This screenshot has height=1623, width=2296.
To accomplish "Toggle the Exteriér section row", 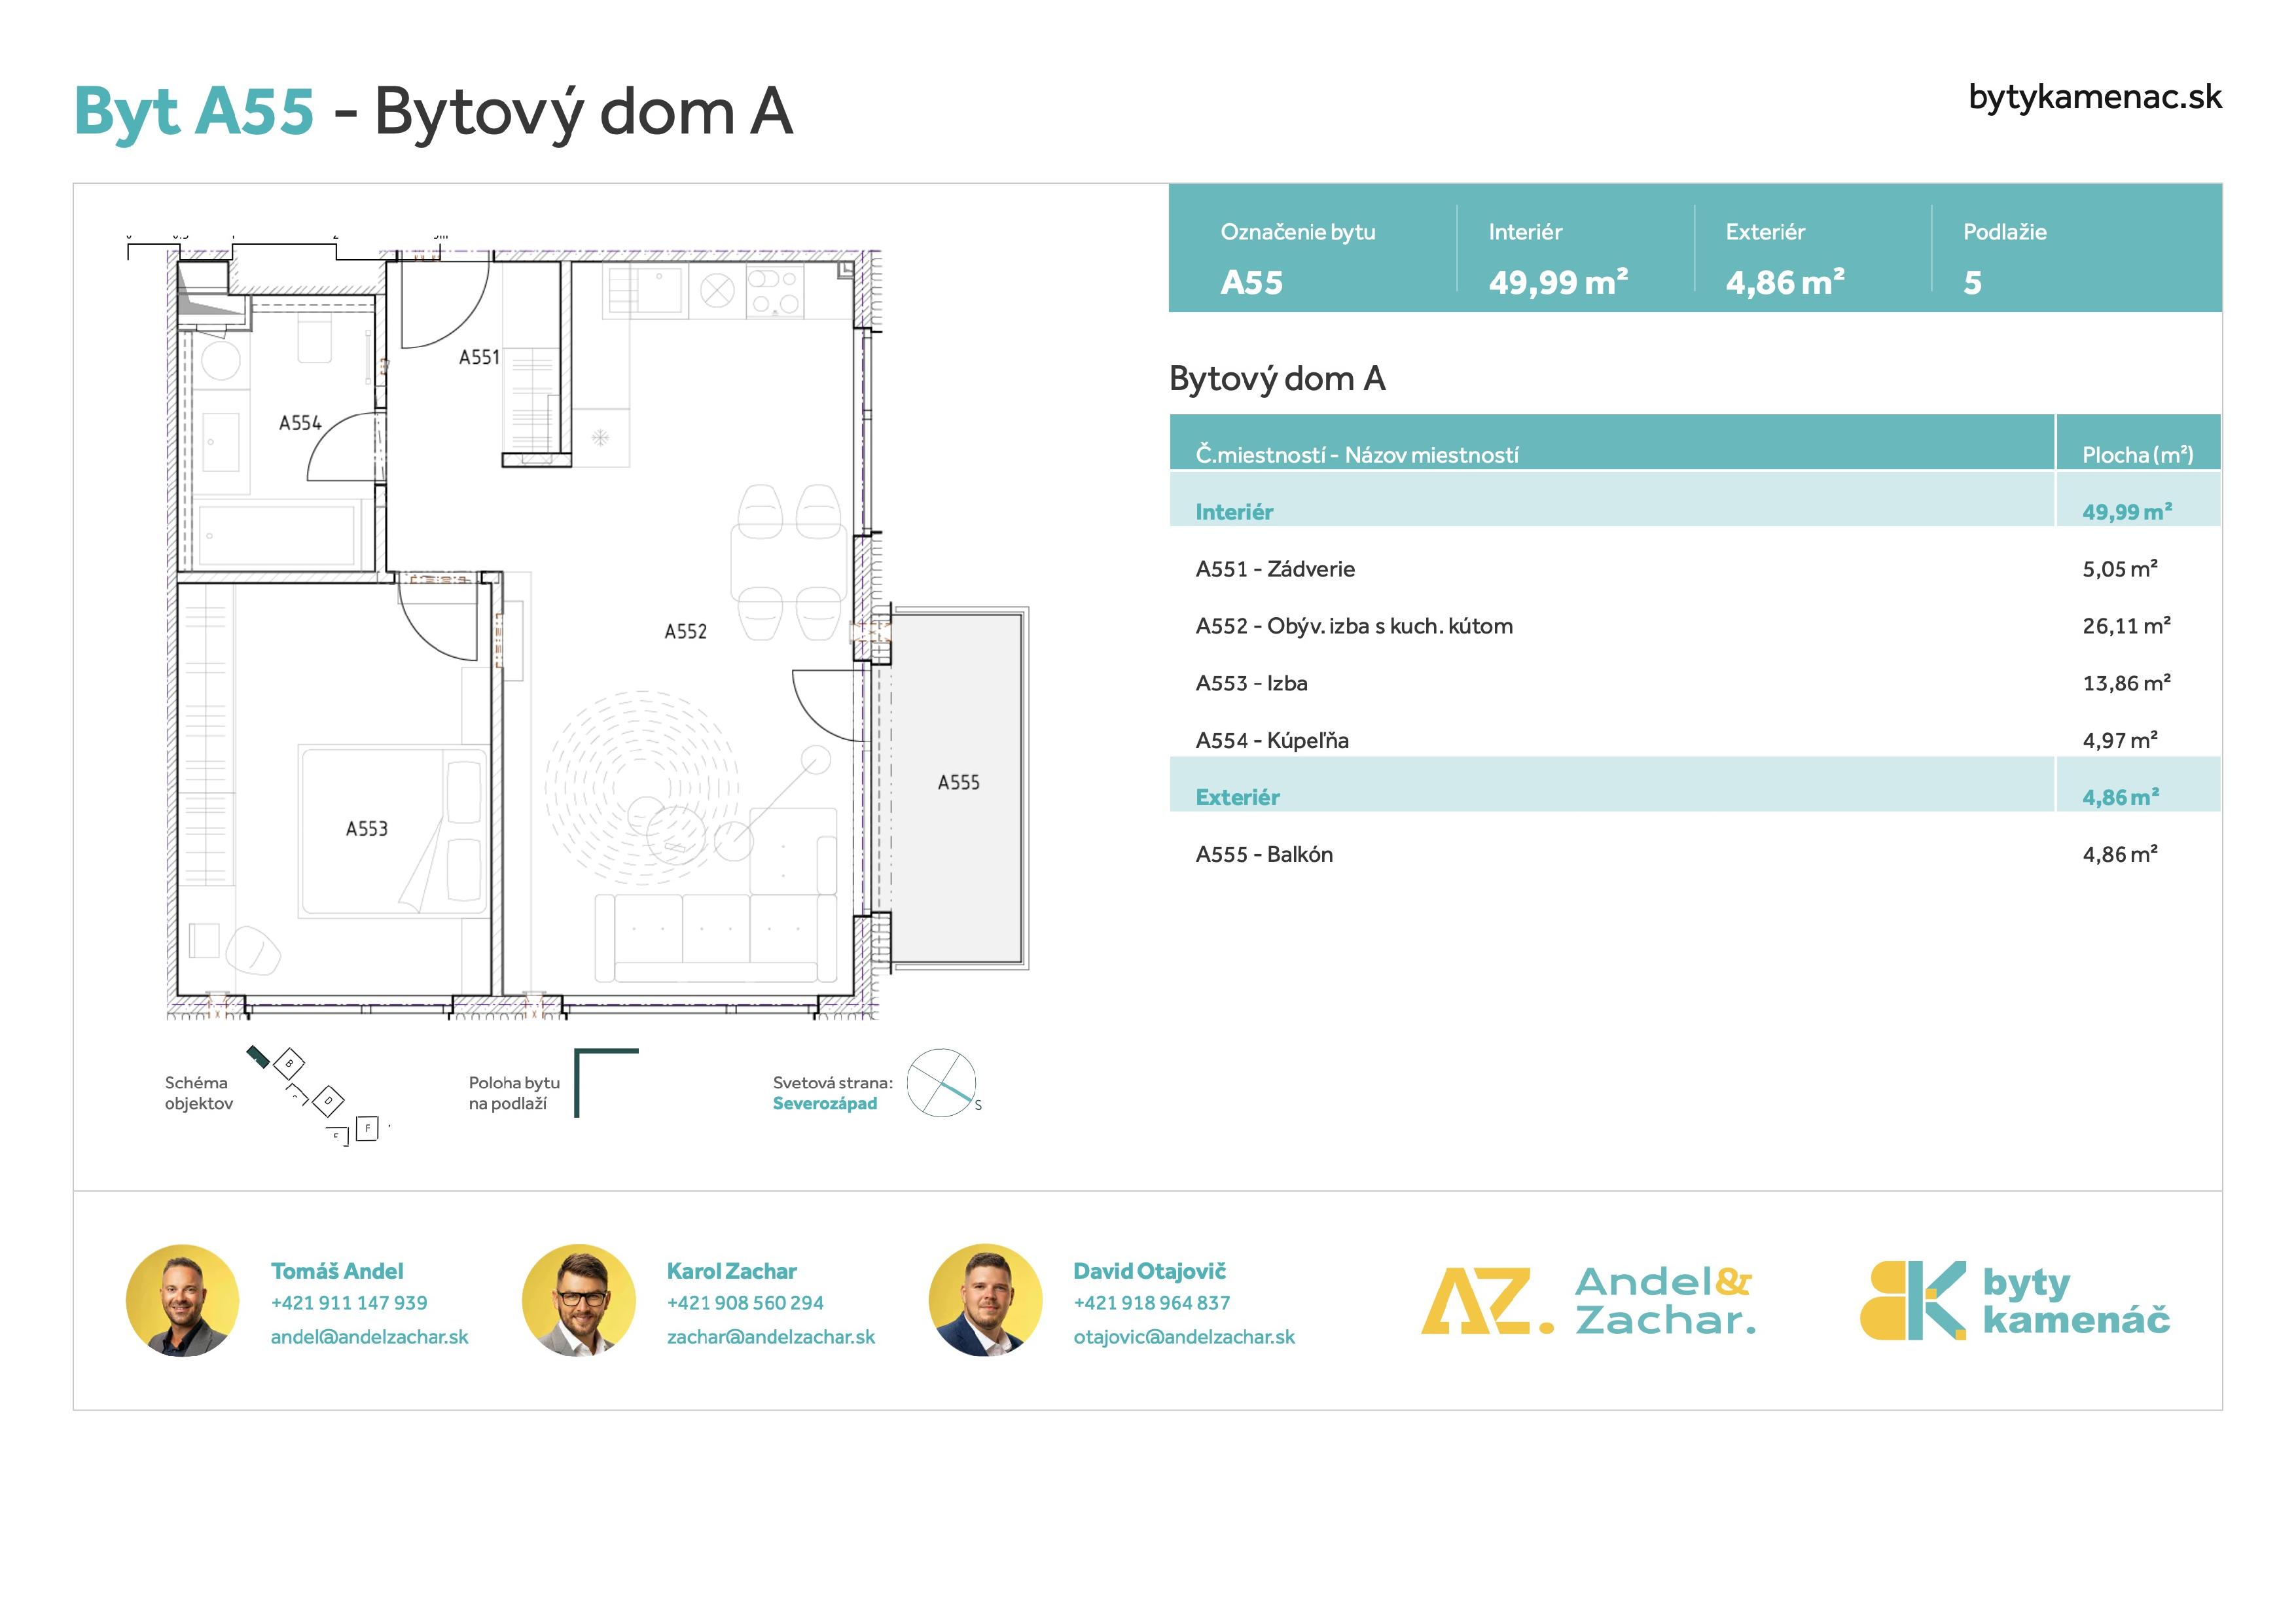I will pyautogui.click(x=1400, y=796).
